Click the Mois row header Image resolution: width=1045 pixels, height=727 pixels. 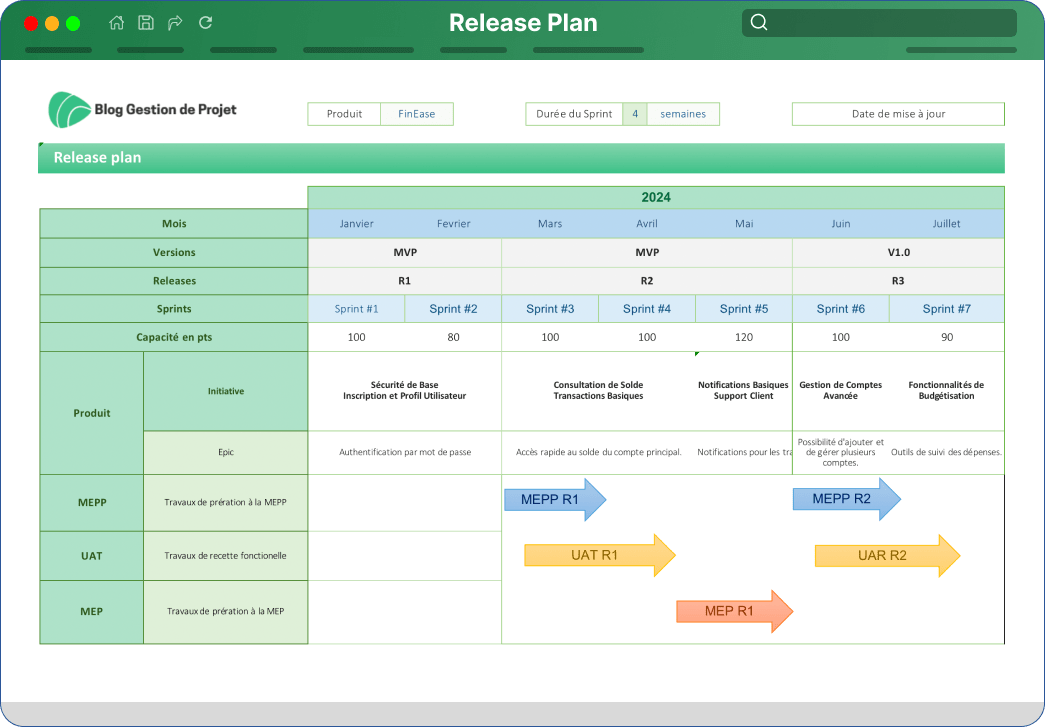174,224
